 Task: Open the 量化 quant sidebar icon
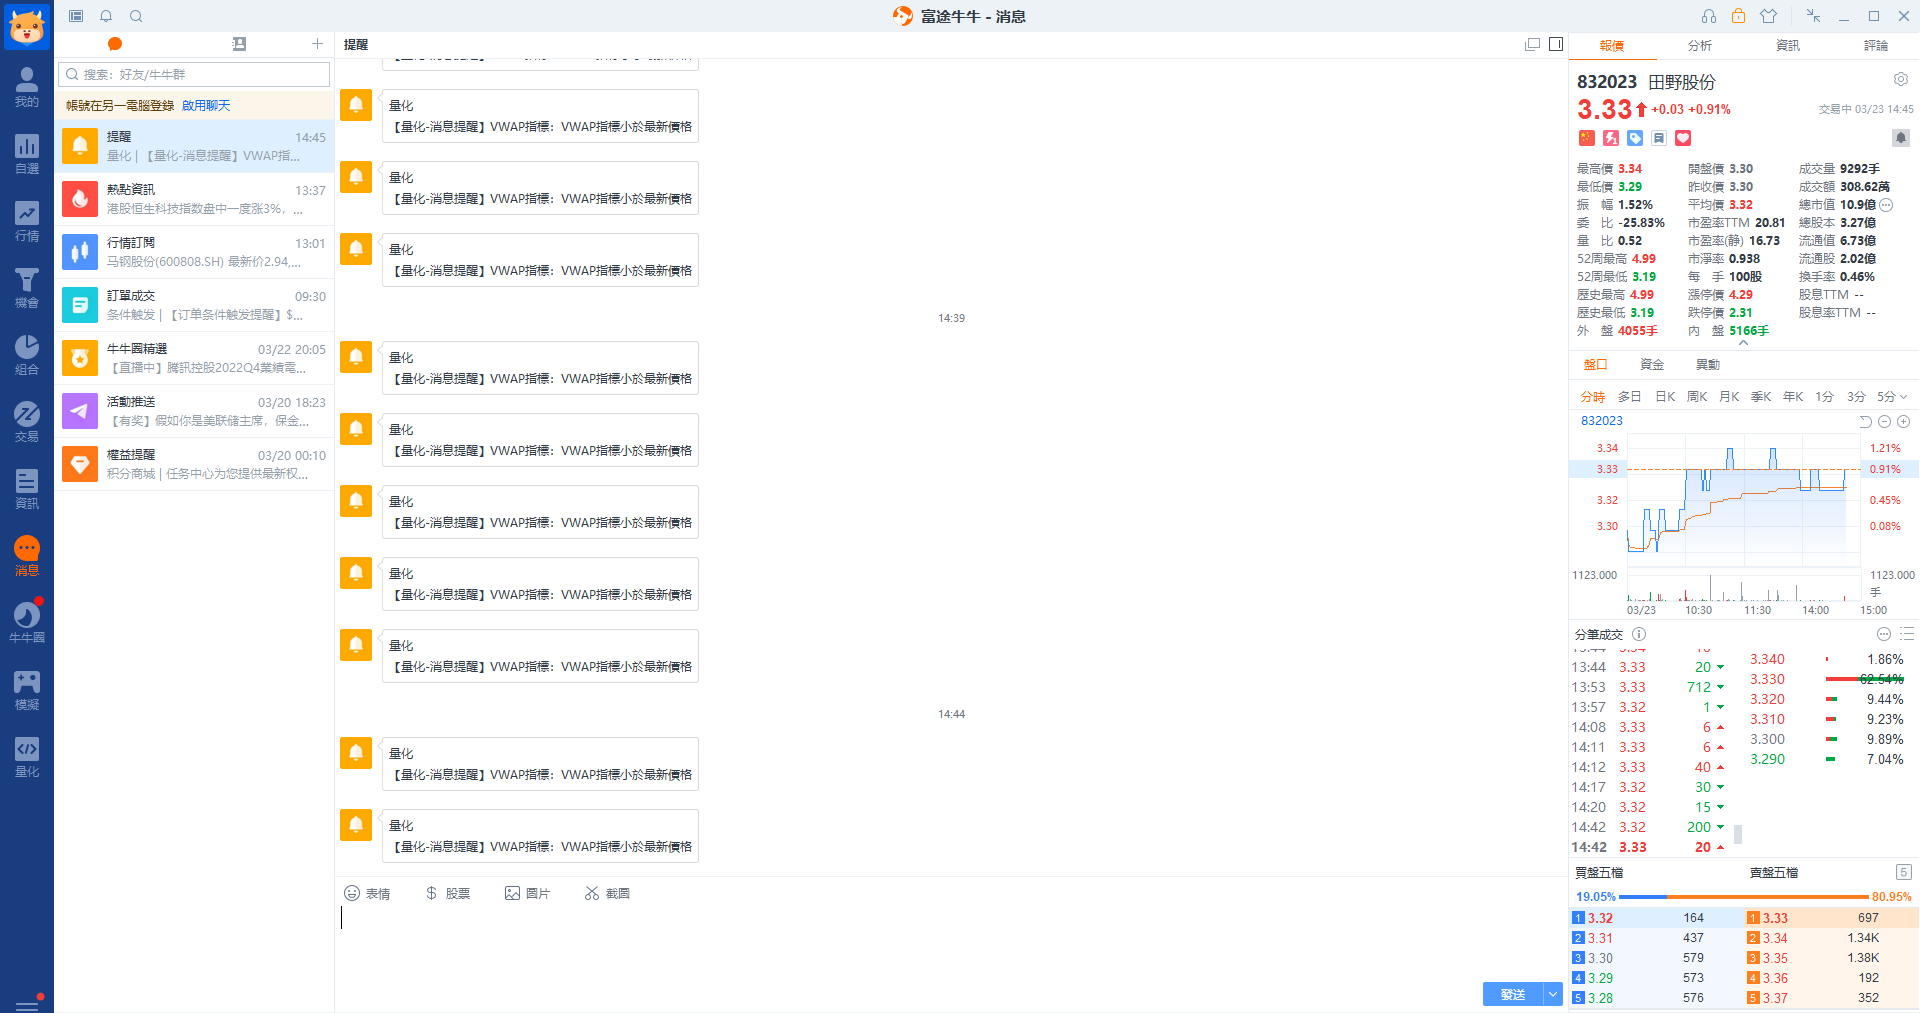27,757
